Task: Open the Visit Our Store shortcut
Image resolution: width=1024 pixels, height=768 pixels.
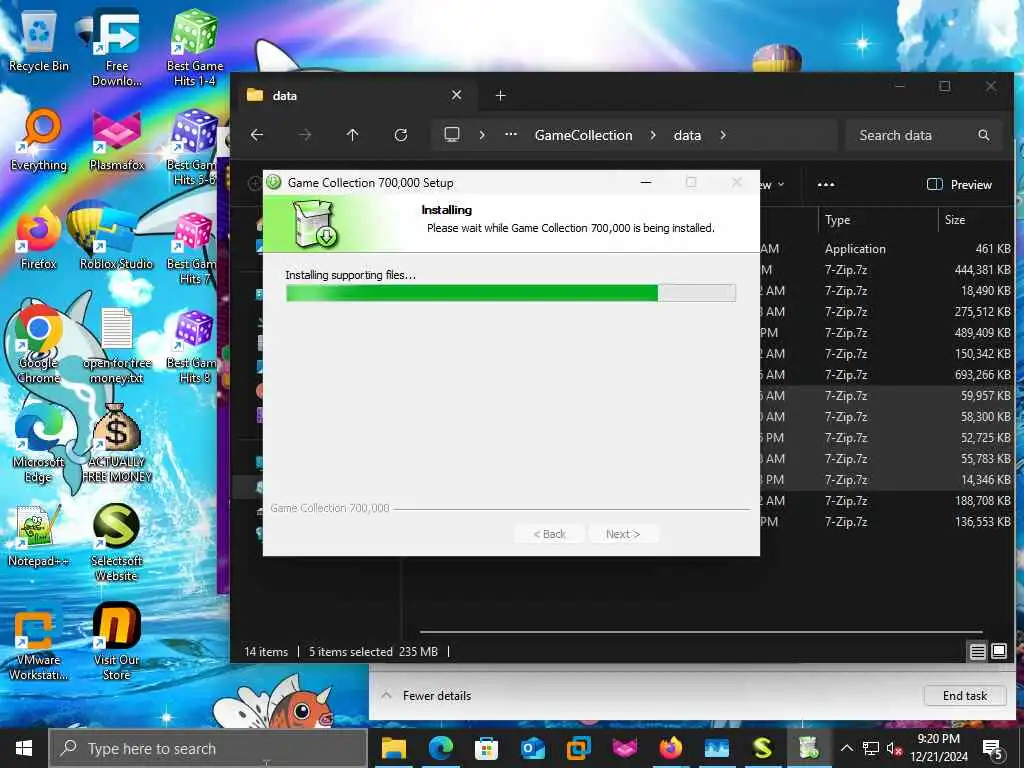Action: (116, 641)
